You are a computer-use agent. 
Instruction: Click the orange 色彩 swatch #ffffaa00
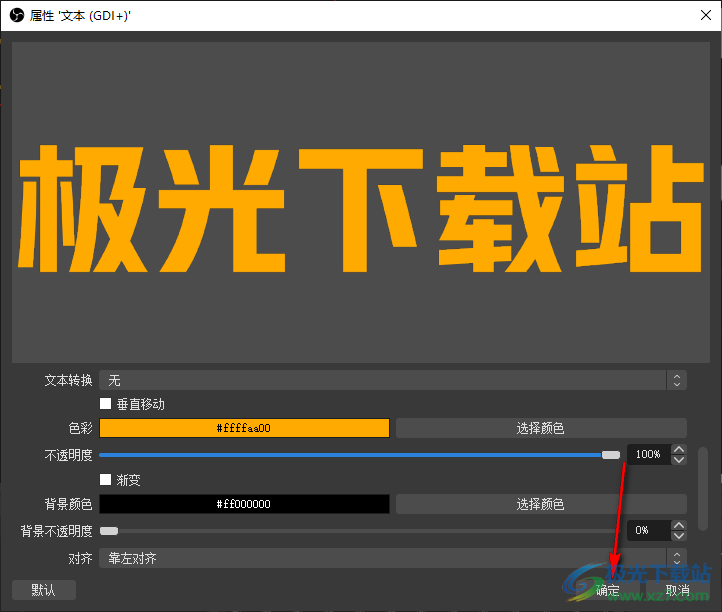(244, 428)
